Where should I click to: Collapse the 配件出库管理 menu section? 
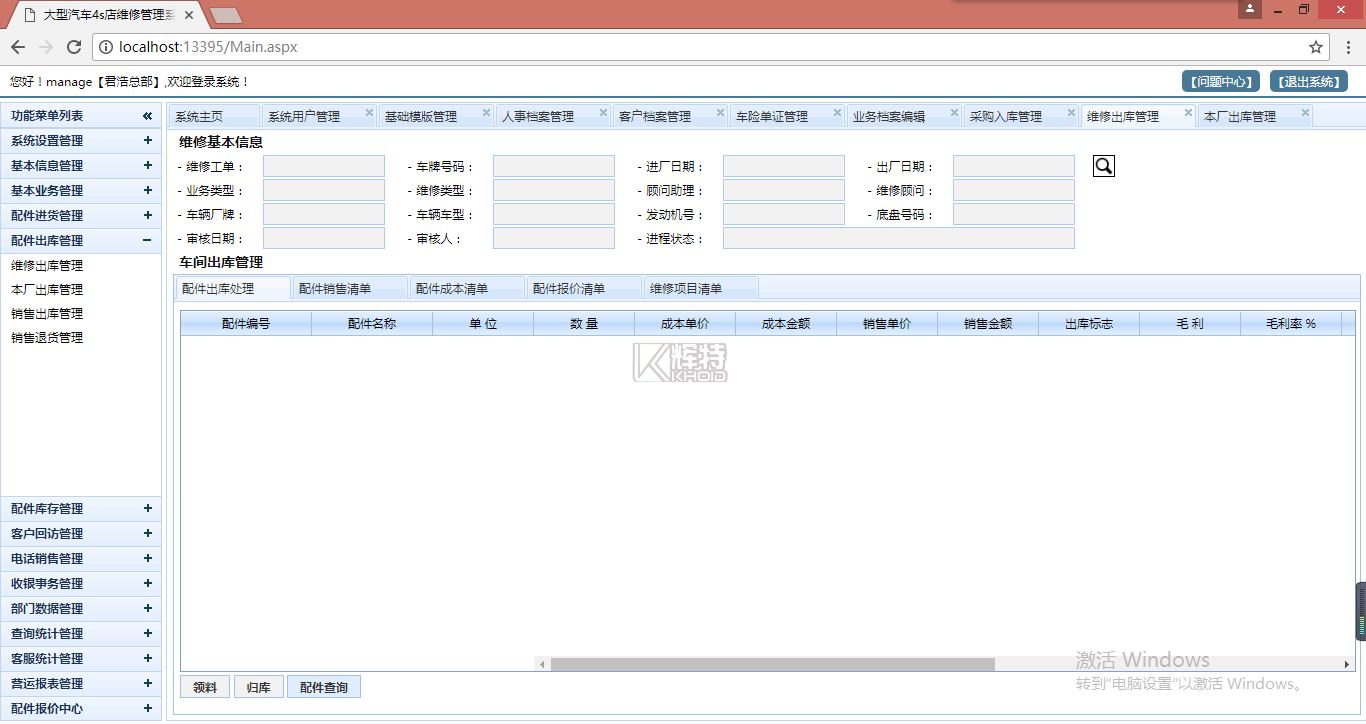click(147, 241)
